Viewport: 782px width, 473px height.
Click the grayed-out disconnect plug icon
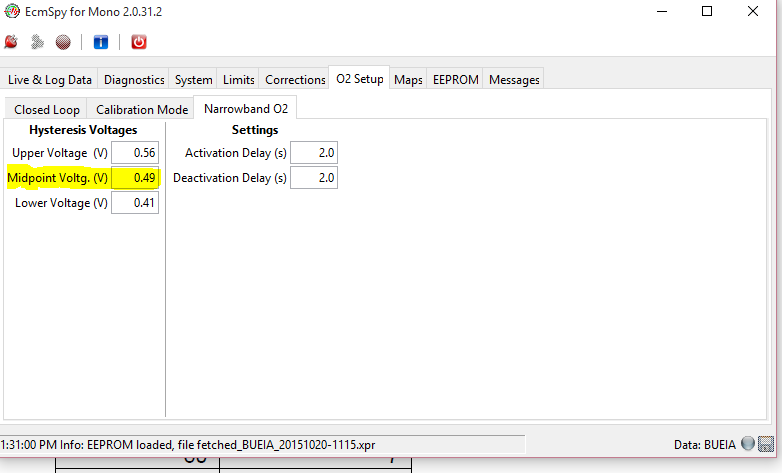(37, 42)
